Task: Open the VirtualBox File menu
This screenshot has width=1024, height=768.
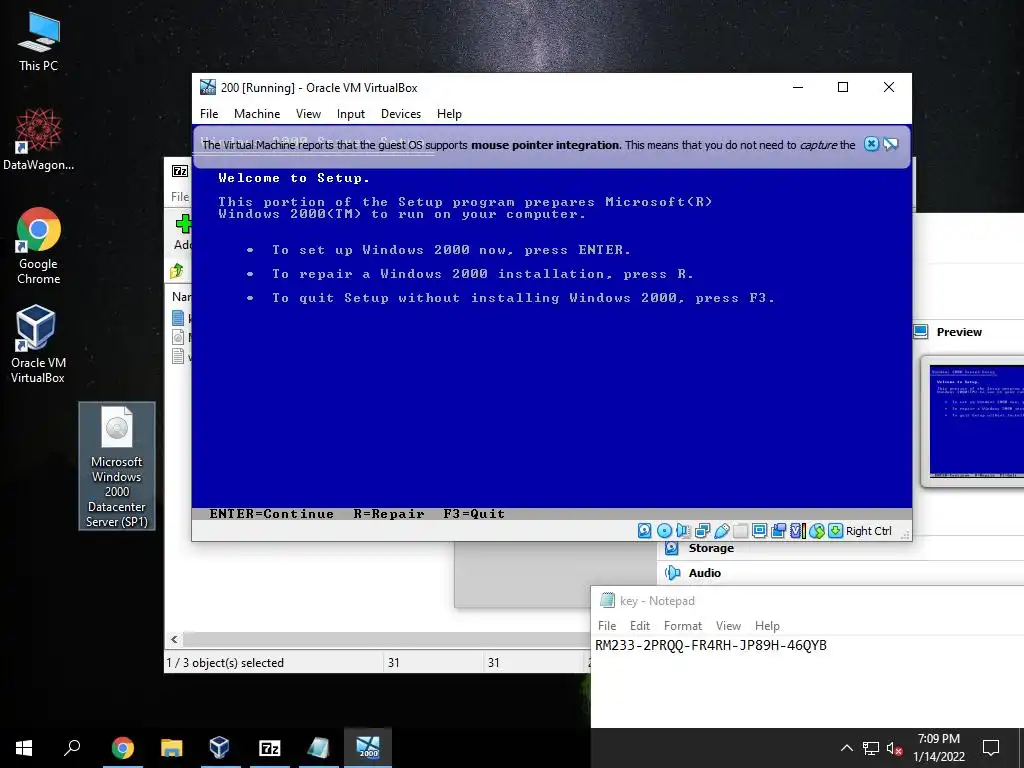Action: [x=209, y=114]
